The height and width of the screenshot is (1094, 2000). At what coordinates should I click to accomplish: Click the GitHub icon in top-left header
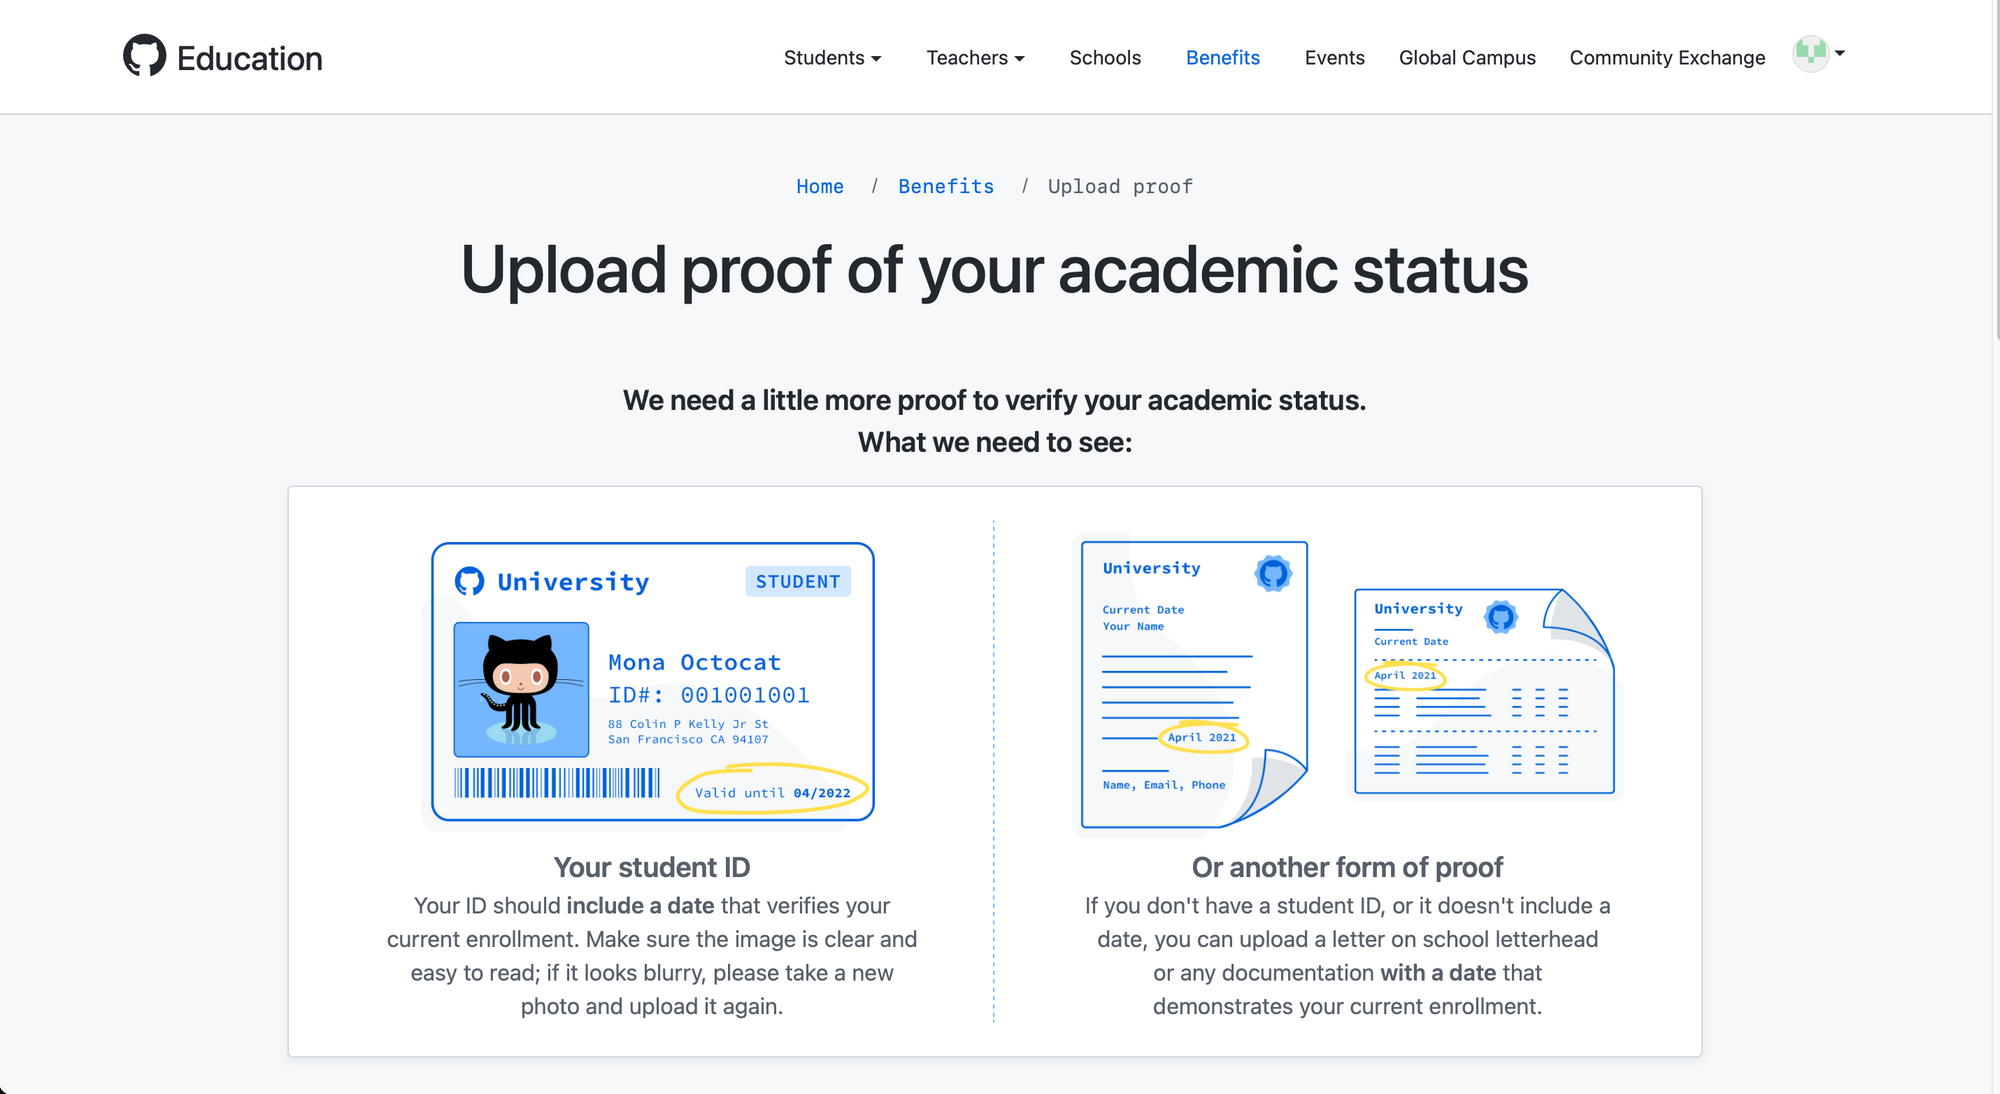[143, 57]
